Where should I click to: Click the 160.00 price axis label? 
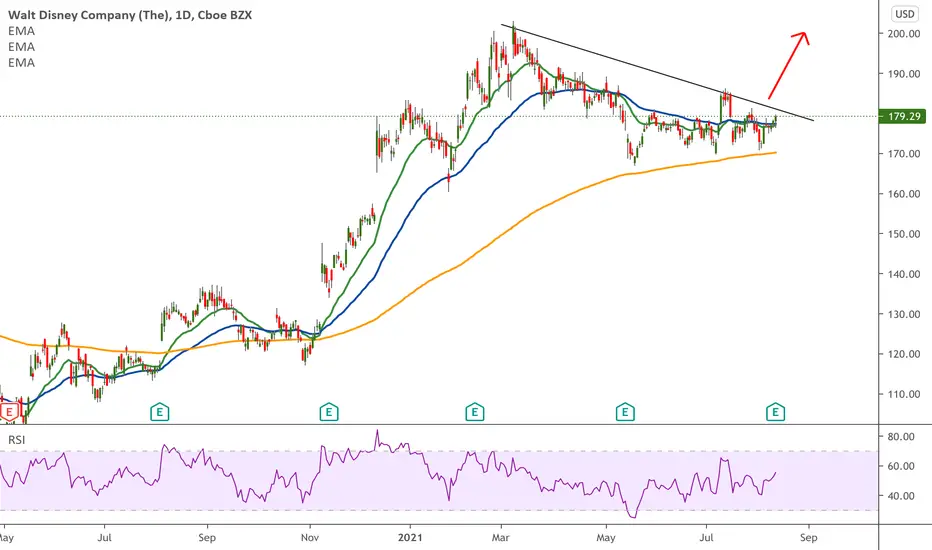click(903, 194)
